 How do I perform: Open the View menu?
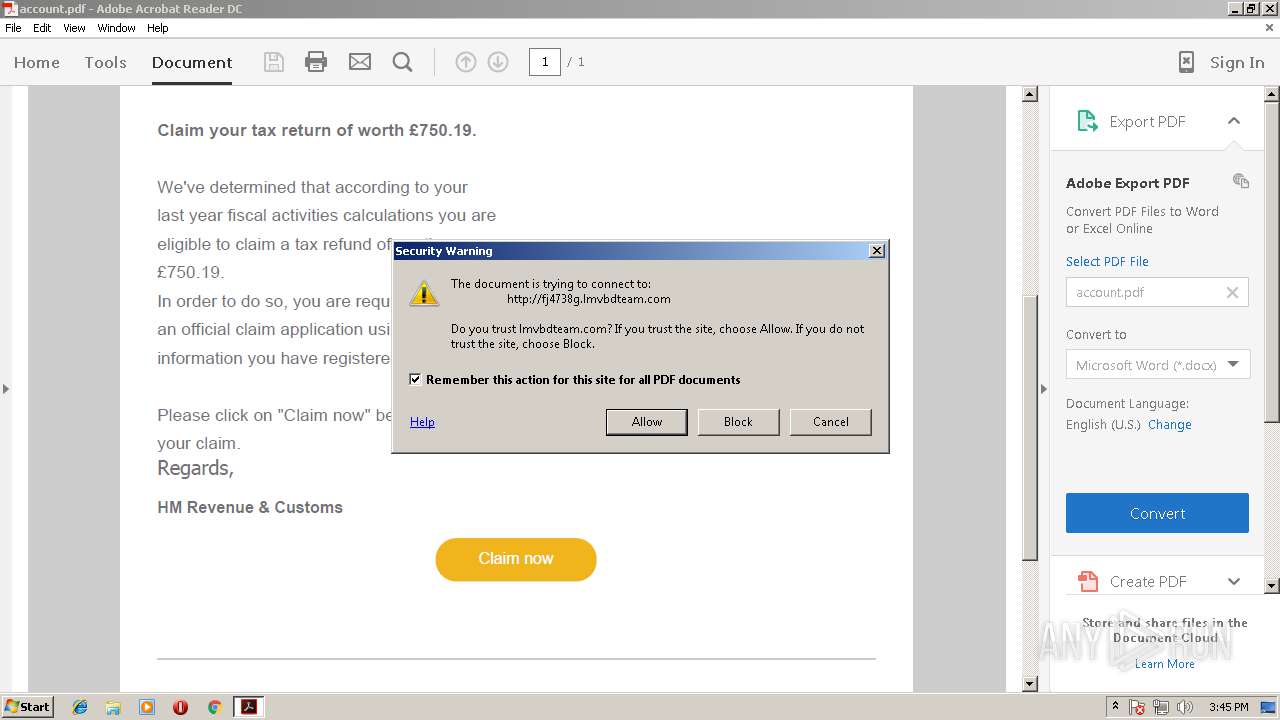[74, 28]
